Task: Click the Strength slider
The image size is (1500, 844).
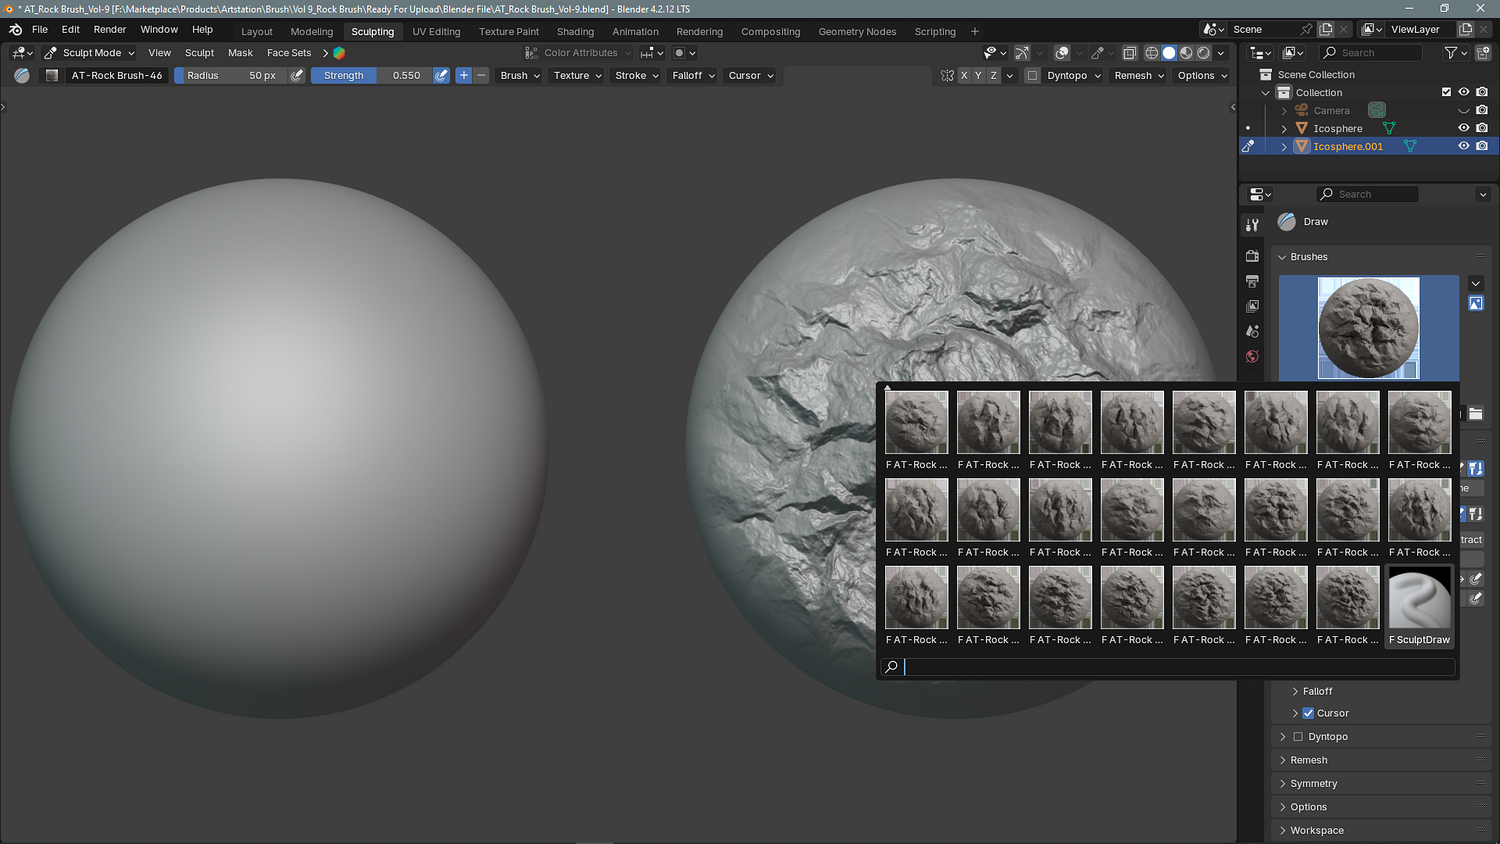Action: click(x=371, y=76)
